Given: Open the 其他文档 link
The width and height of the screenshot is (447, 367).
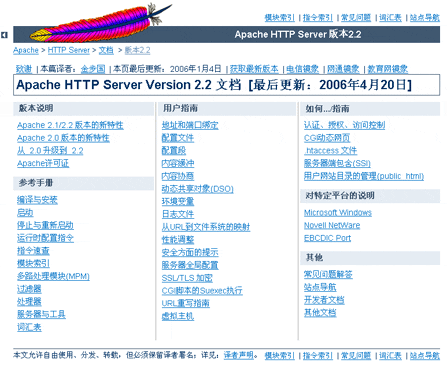Looking at the screenshot, I should [320, 313].
